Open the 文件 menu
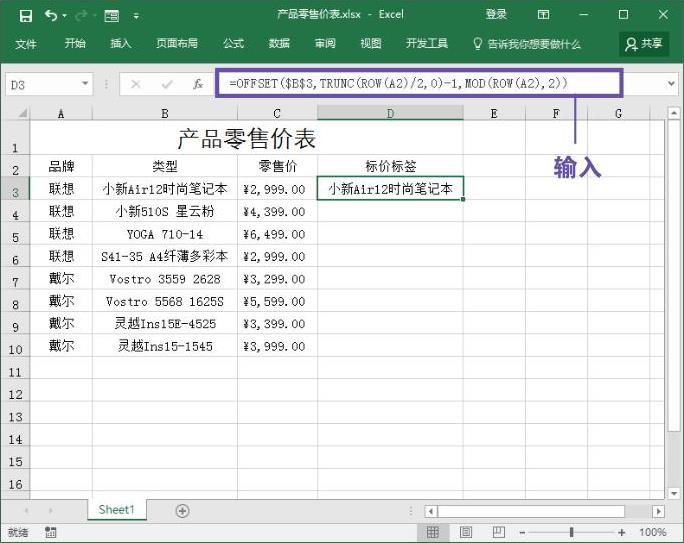The height and width of the screenshot is (543, 684). pyautogui.click(x=26, y=44)
